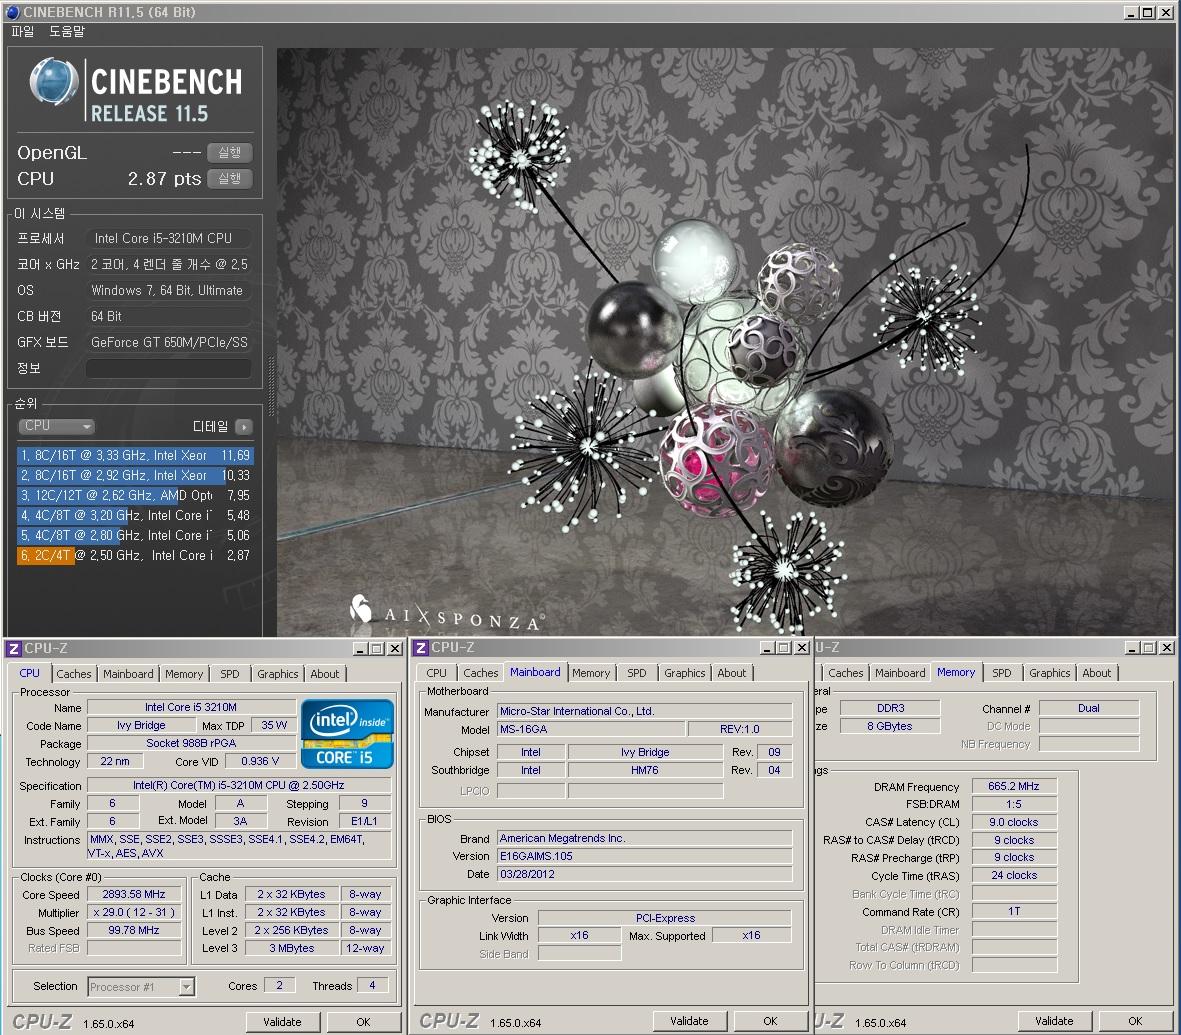
Task: Switch to Memory tab in middle CPU-Z
Action: [x=590, y=673]
